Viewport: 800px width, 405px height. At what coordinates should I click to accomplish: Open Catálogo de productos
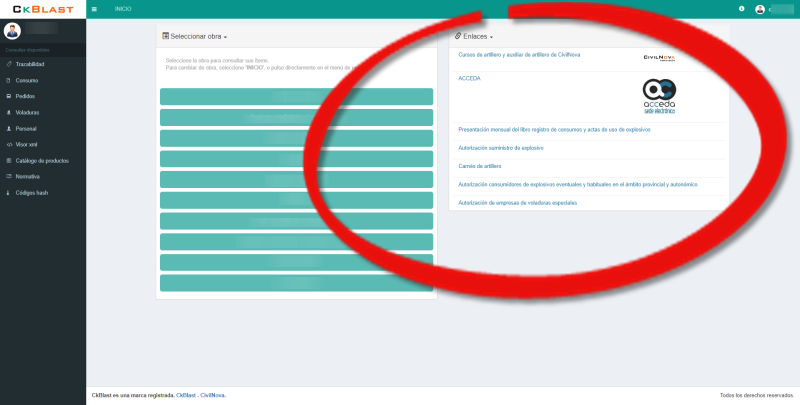coord(42,160)
